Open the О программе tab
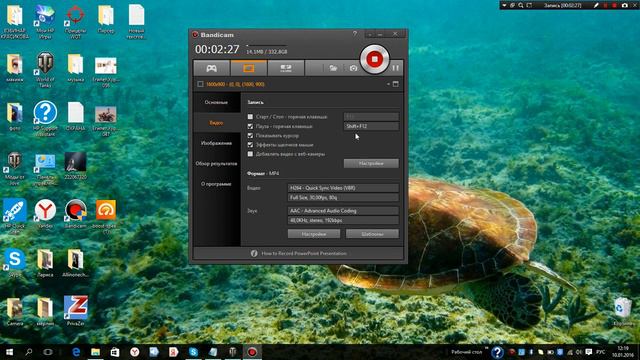 coord(216,184)
